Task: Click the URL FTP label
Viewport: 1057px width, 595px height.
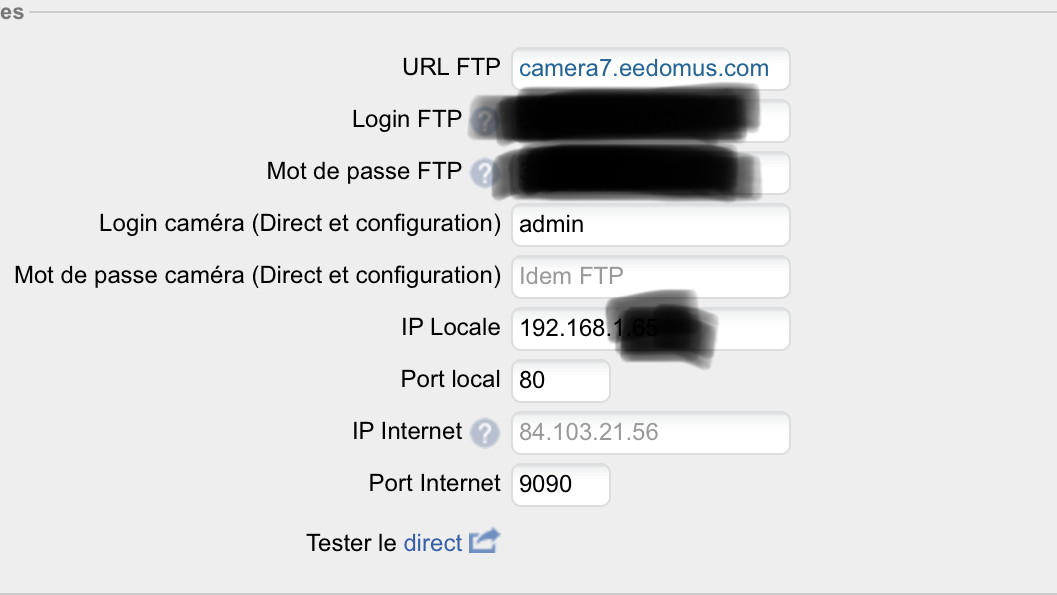Action: click(451, 67)
